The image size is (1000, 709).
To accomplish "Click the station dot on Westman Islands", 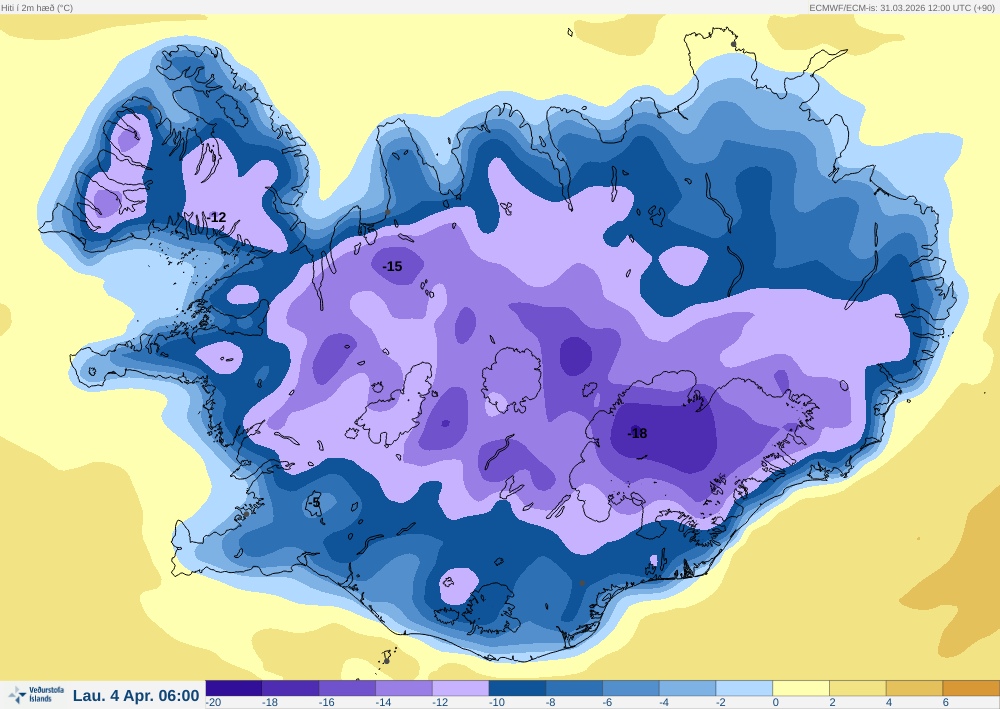I will [386, 661].
